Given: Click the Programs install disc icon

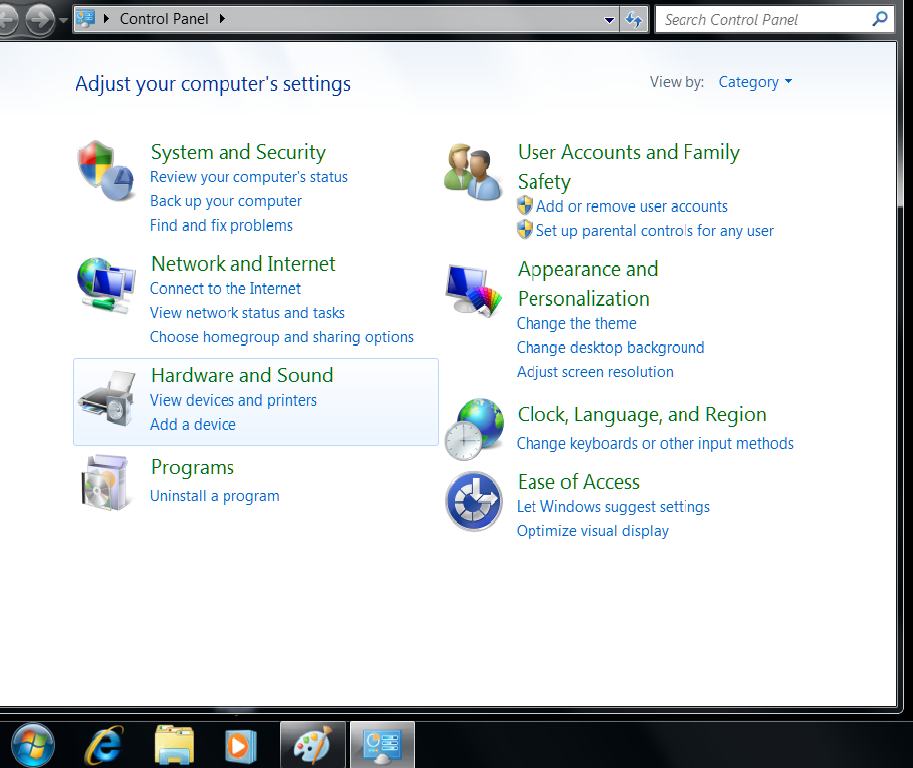Looking at the screenshot, I should [105, 482].
